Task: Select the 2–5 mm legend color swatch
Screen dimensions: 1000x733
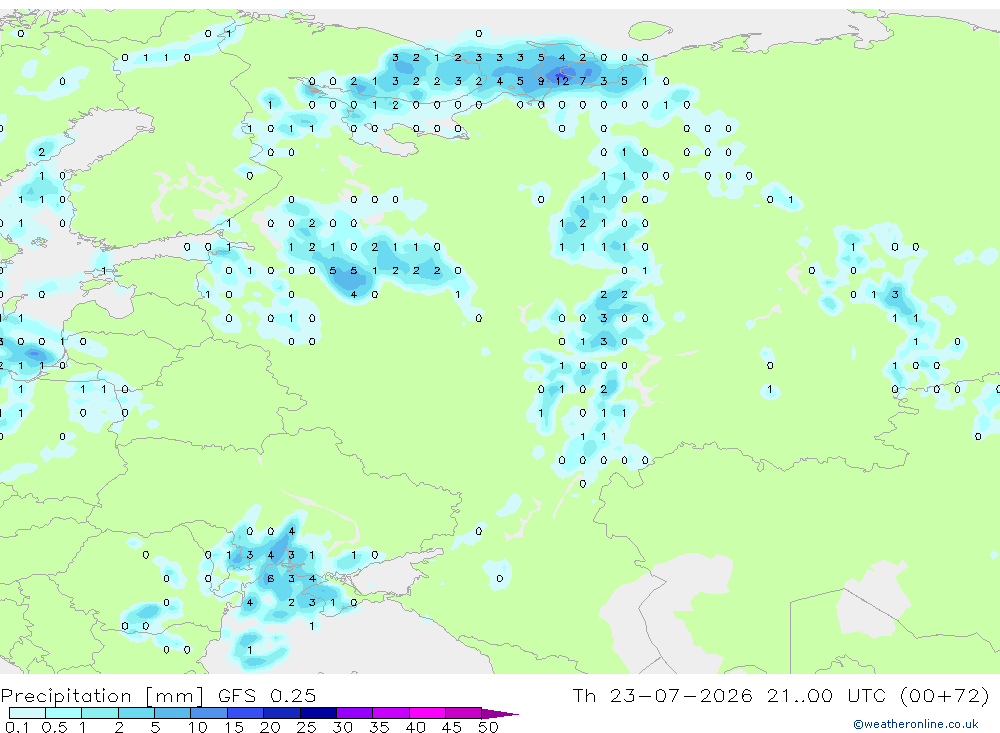Action: point(136,713)
